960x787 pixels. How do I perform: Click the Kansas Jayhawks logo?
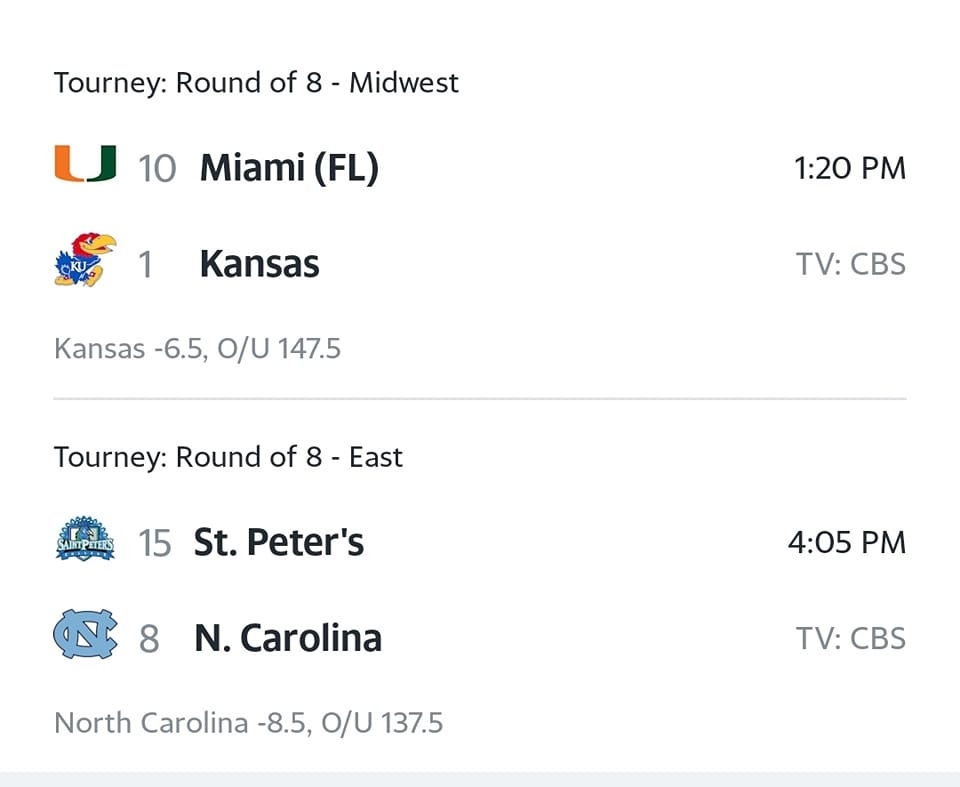click(85, 261)
